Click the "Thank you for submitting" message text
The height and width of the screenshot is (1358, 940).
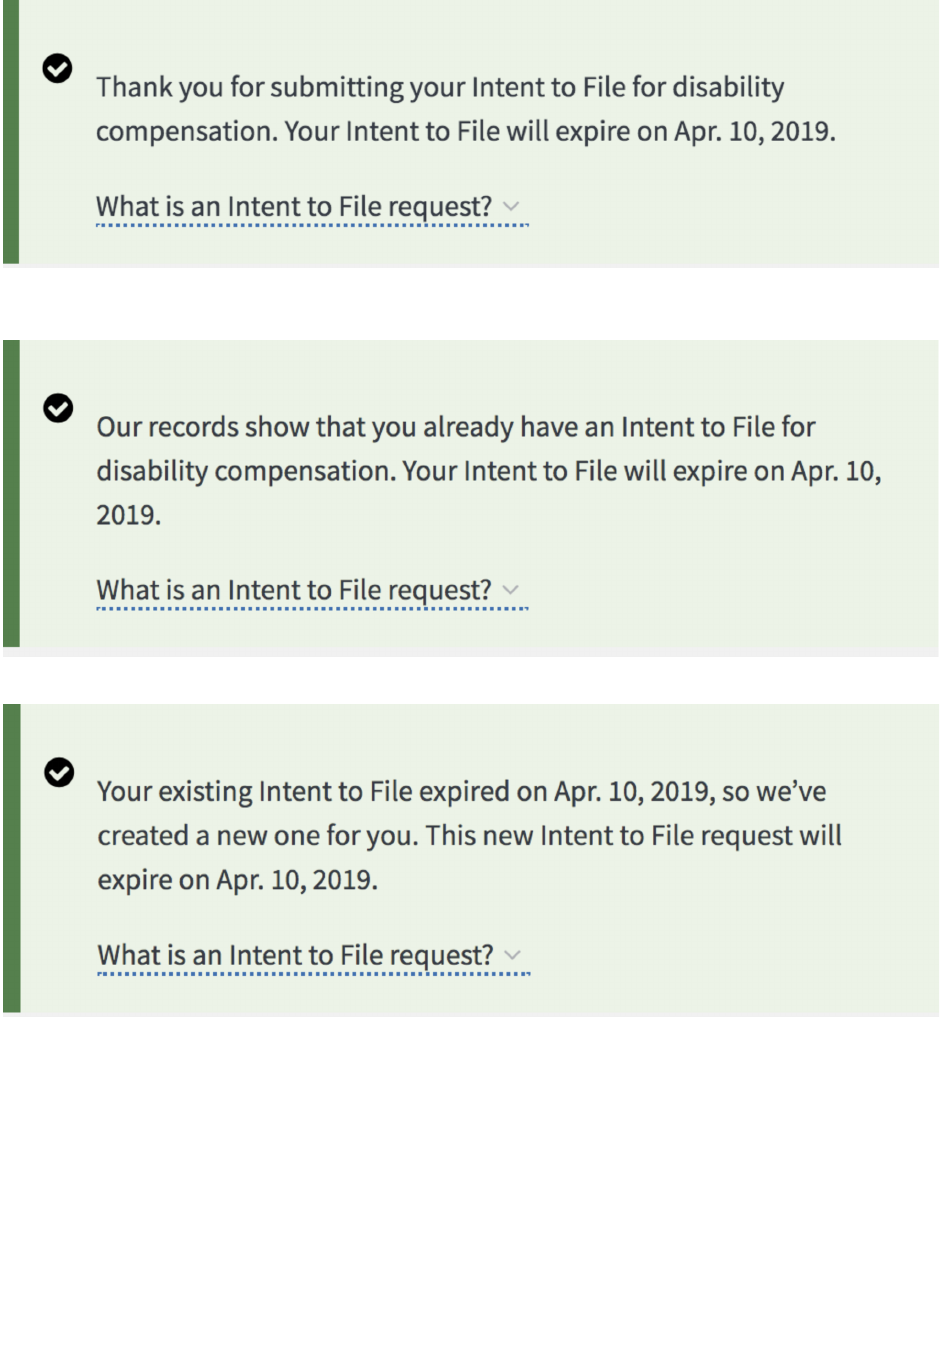pyautogui.click(x=440, y=88)
